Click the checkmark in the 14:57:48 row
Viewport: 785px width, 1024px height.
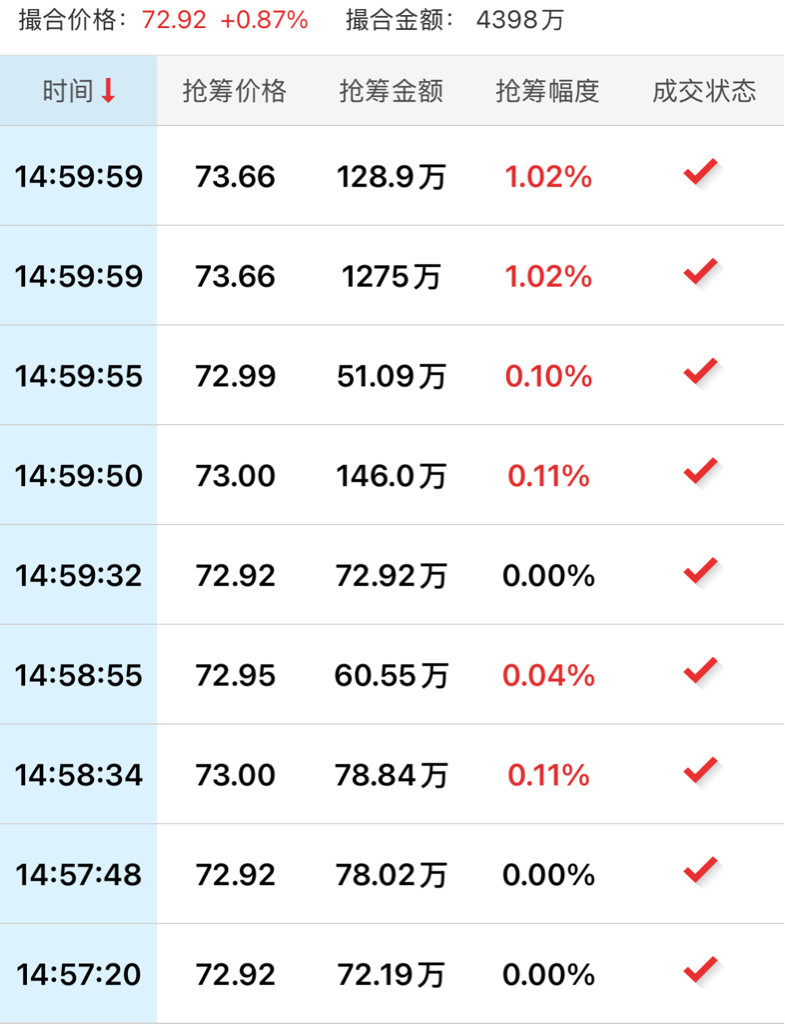click(x=701, y=872)
